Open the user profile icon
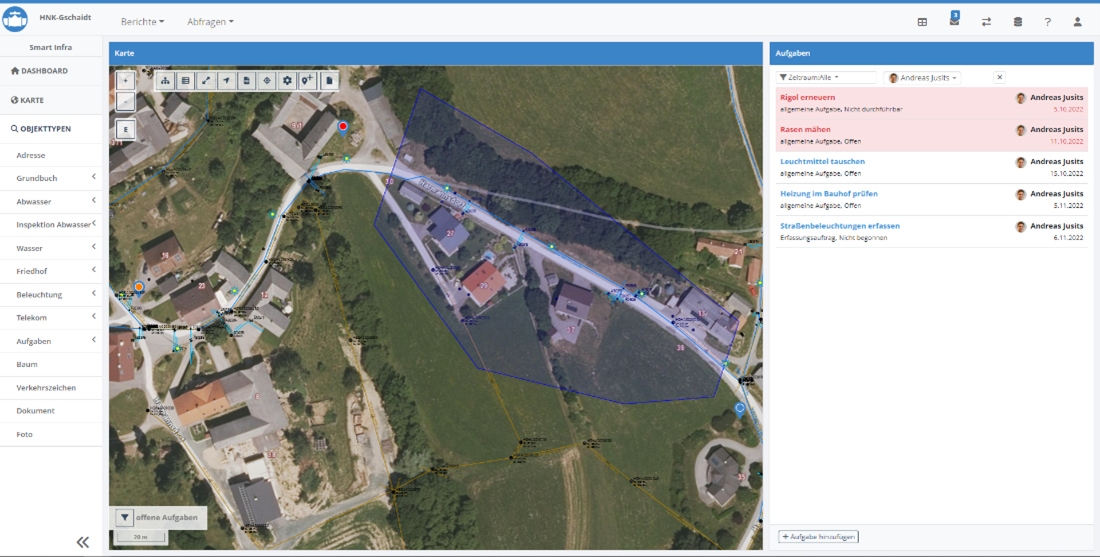 click(x=1078, y=22)
